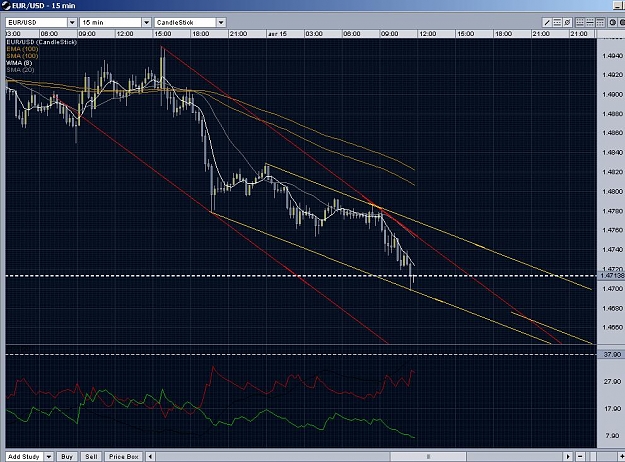Select grid style with middle solid line
This screenshot has width=625, height=462.
(590, 23)
